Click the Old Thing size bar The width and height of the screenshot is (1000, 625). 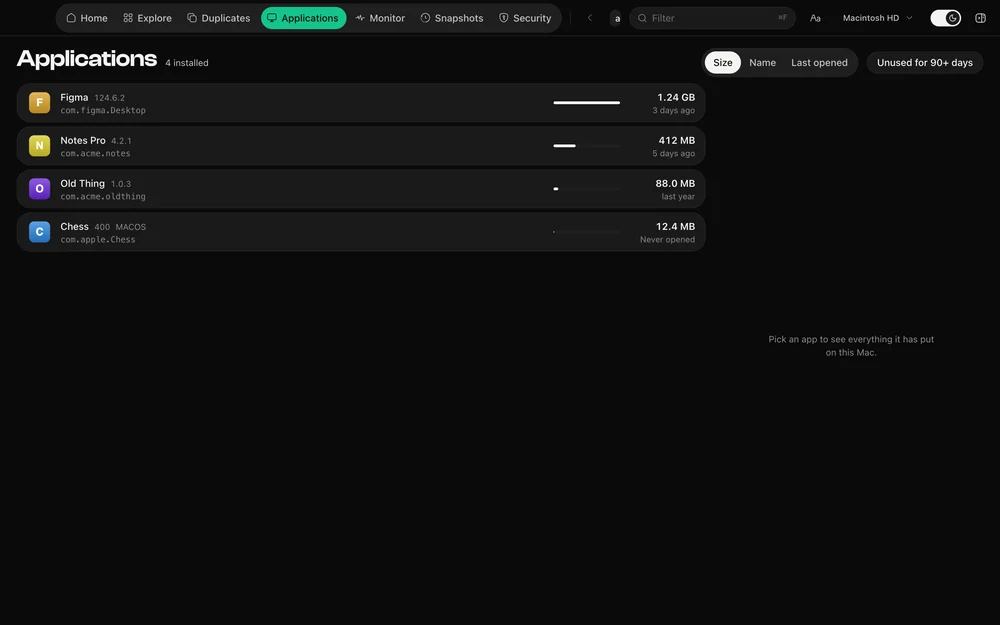587,189
